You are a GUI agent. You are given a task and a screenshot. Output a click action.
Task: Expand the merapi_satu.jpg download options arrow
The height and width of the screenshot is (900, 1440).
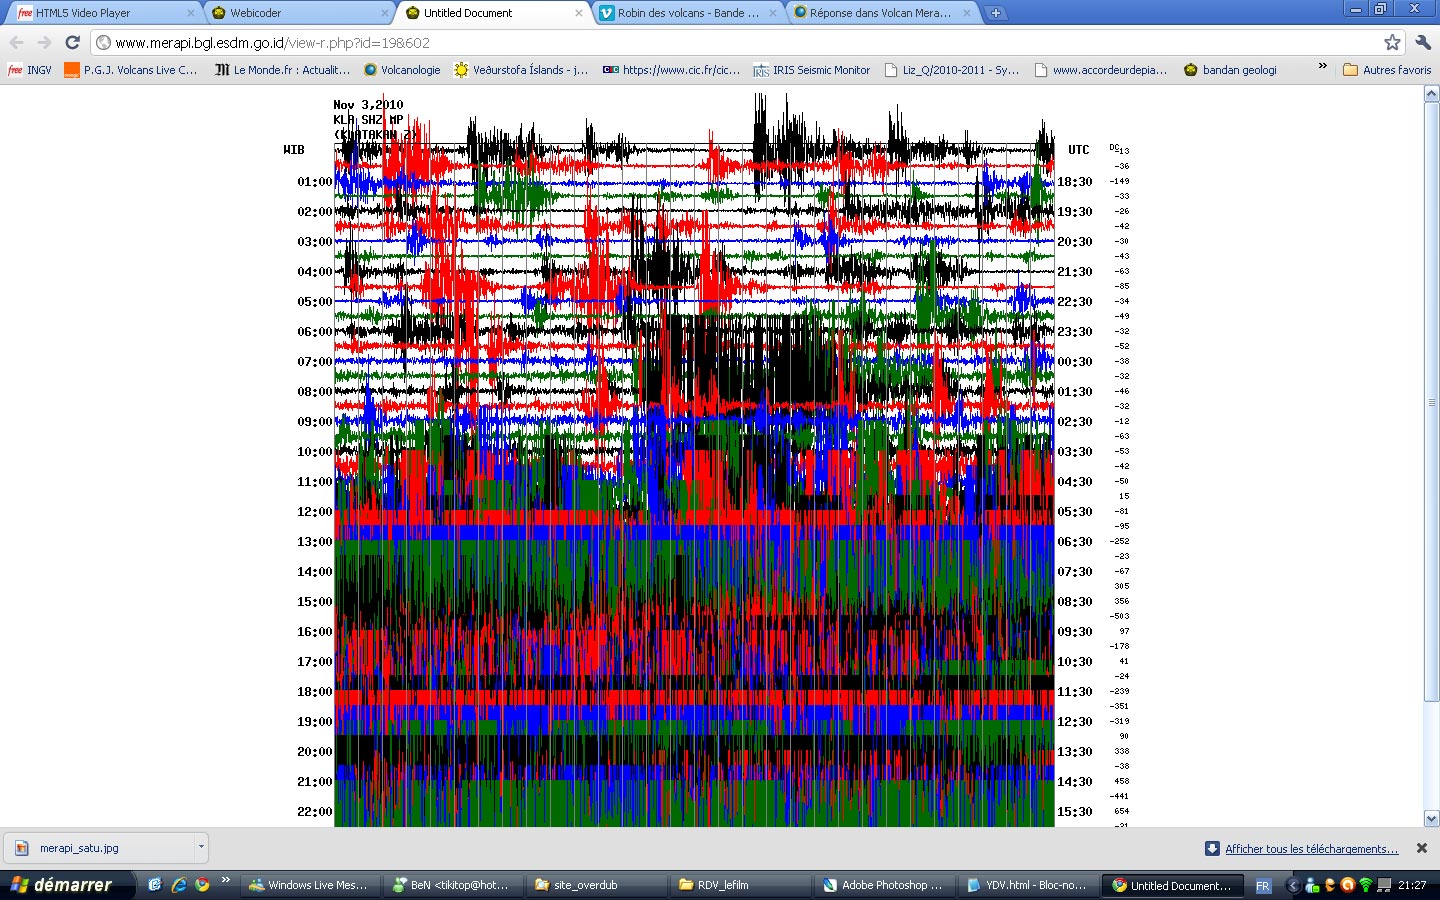(201, 847)
